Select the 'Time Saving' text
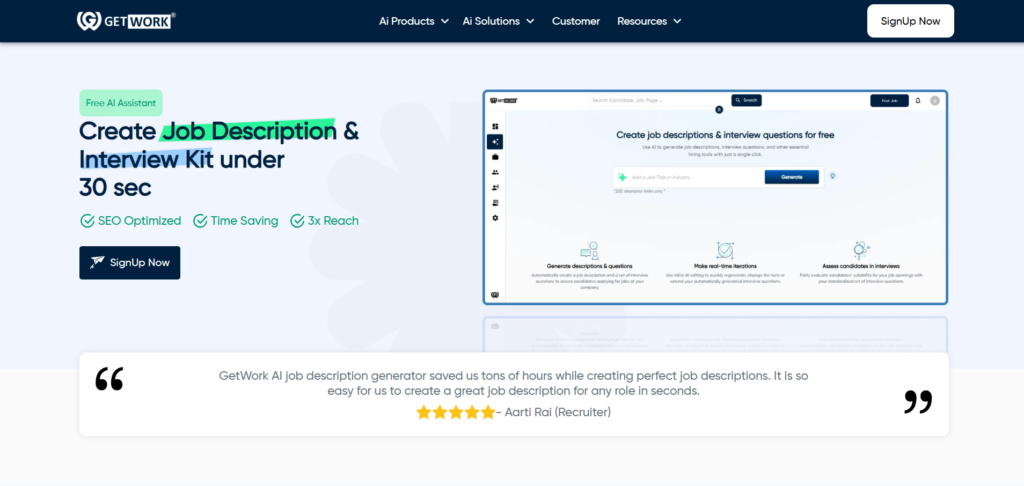Screen dimensions: 1024x486 tap(244, 221)
